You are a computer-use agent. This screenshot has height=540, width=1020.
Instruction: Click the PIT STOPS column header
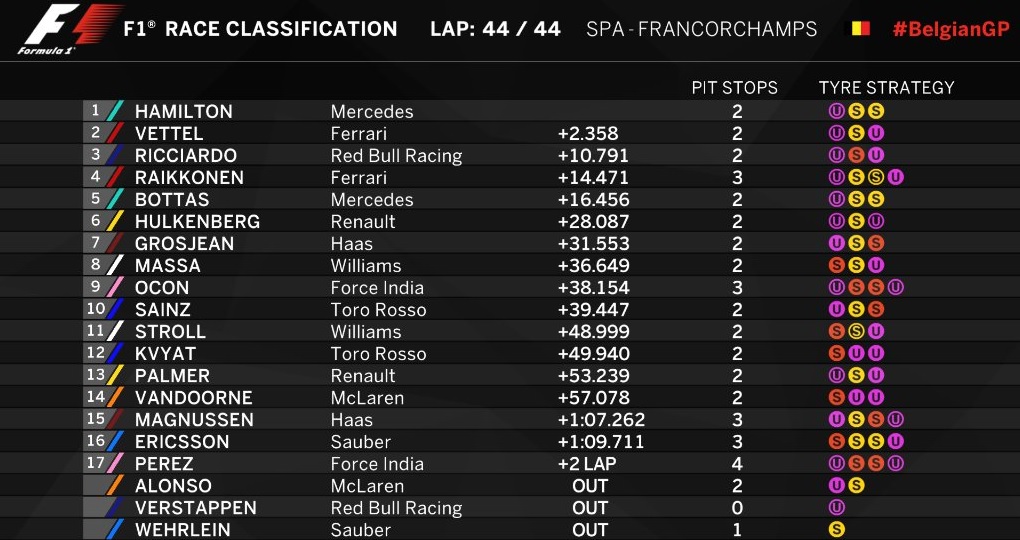(x=734, y=88)
